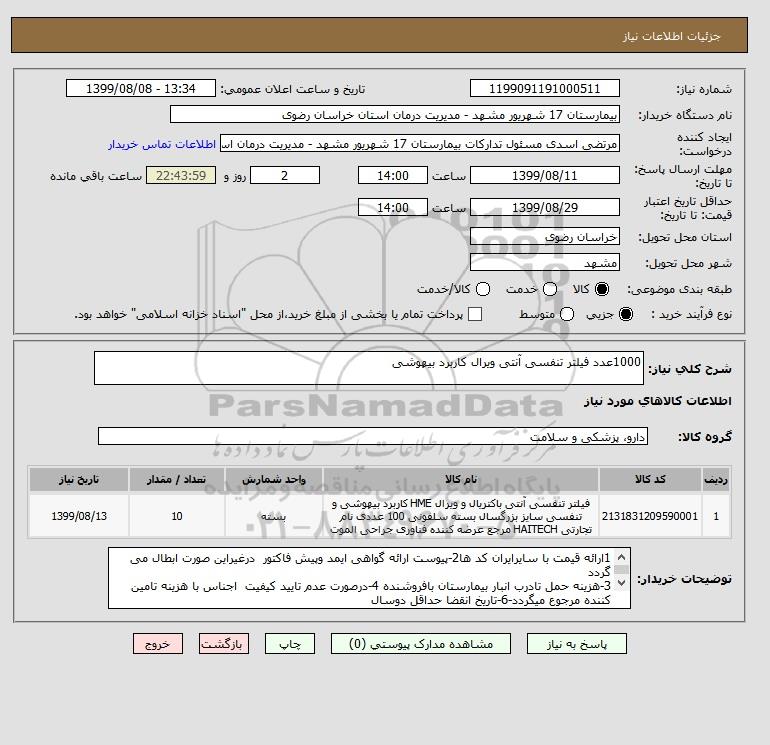The image size is (770, 745).
Task: Click the buyer organization name field
Action: point(395,114)
